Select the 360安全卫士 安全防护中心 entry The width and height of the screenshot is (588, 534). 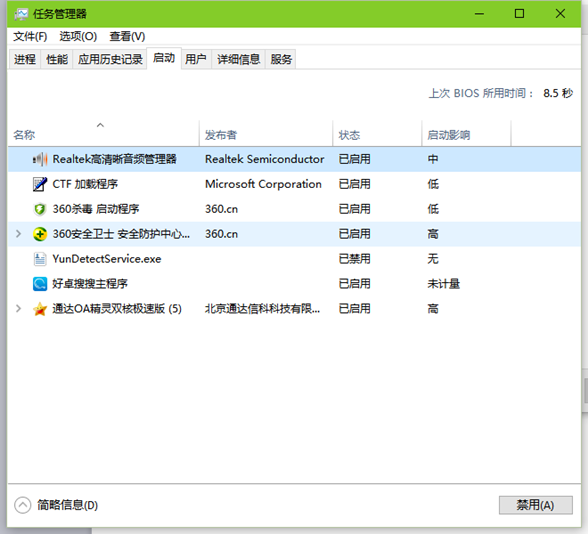click(121, 234)
